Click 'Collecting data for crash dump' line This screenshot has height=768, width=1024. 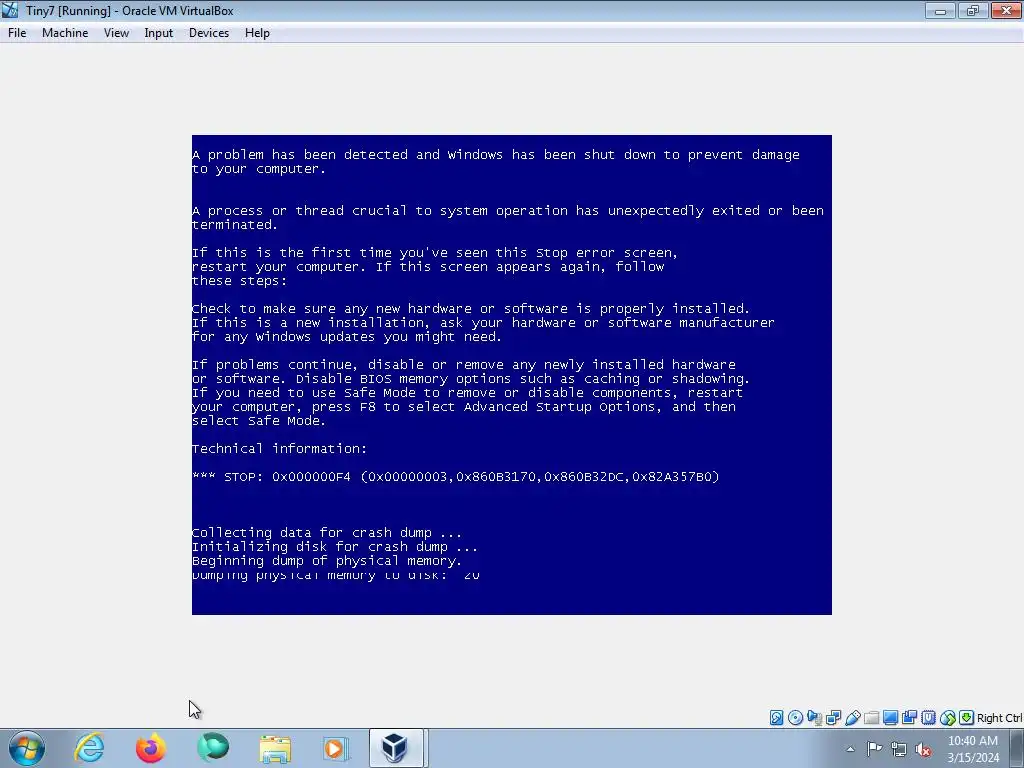click(327, 533)
